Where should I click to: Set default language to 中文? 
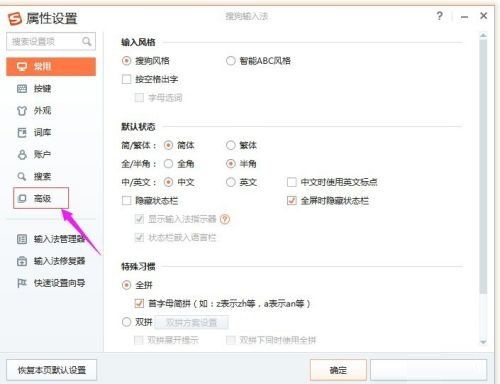[168, 182]
